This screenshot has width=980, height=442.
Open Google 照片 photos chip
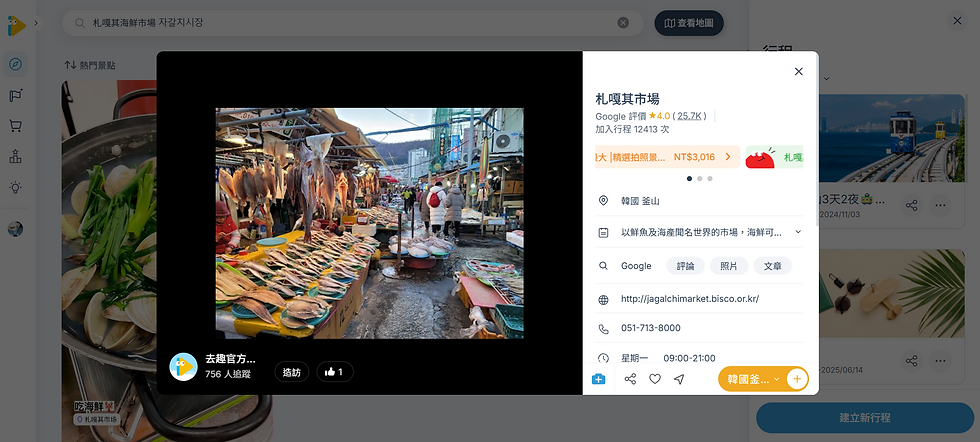coord(729,266)
